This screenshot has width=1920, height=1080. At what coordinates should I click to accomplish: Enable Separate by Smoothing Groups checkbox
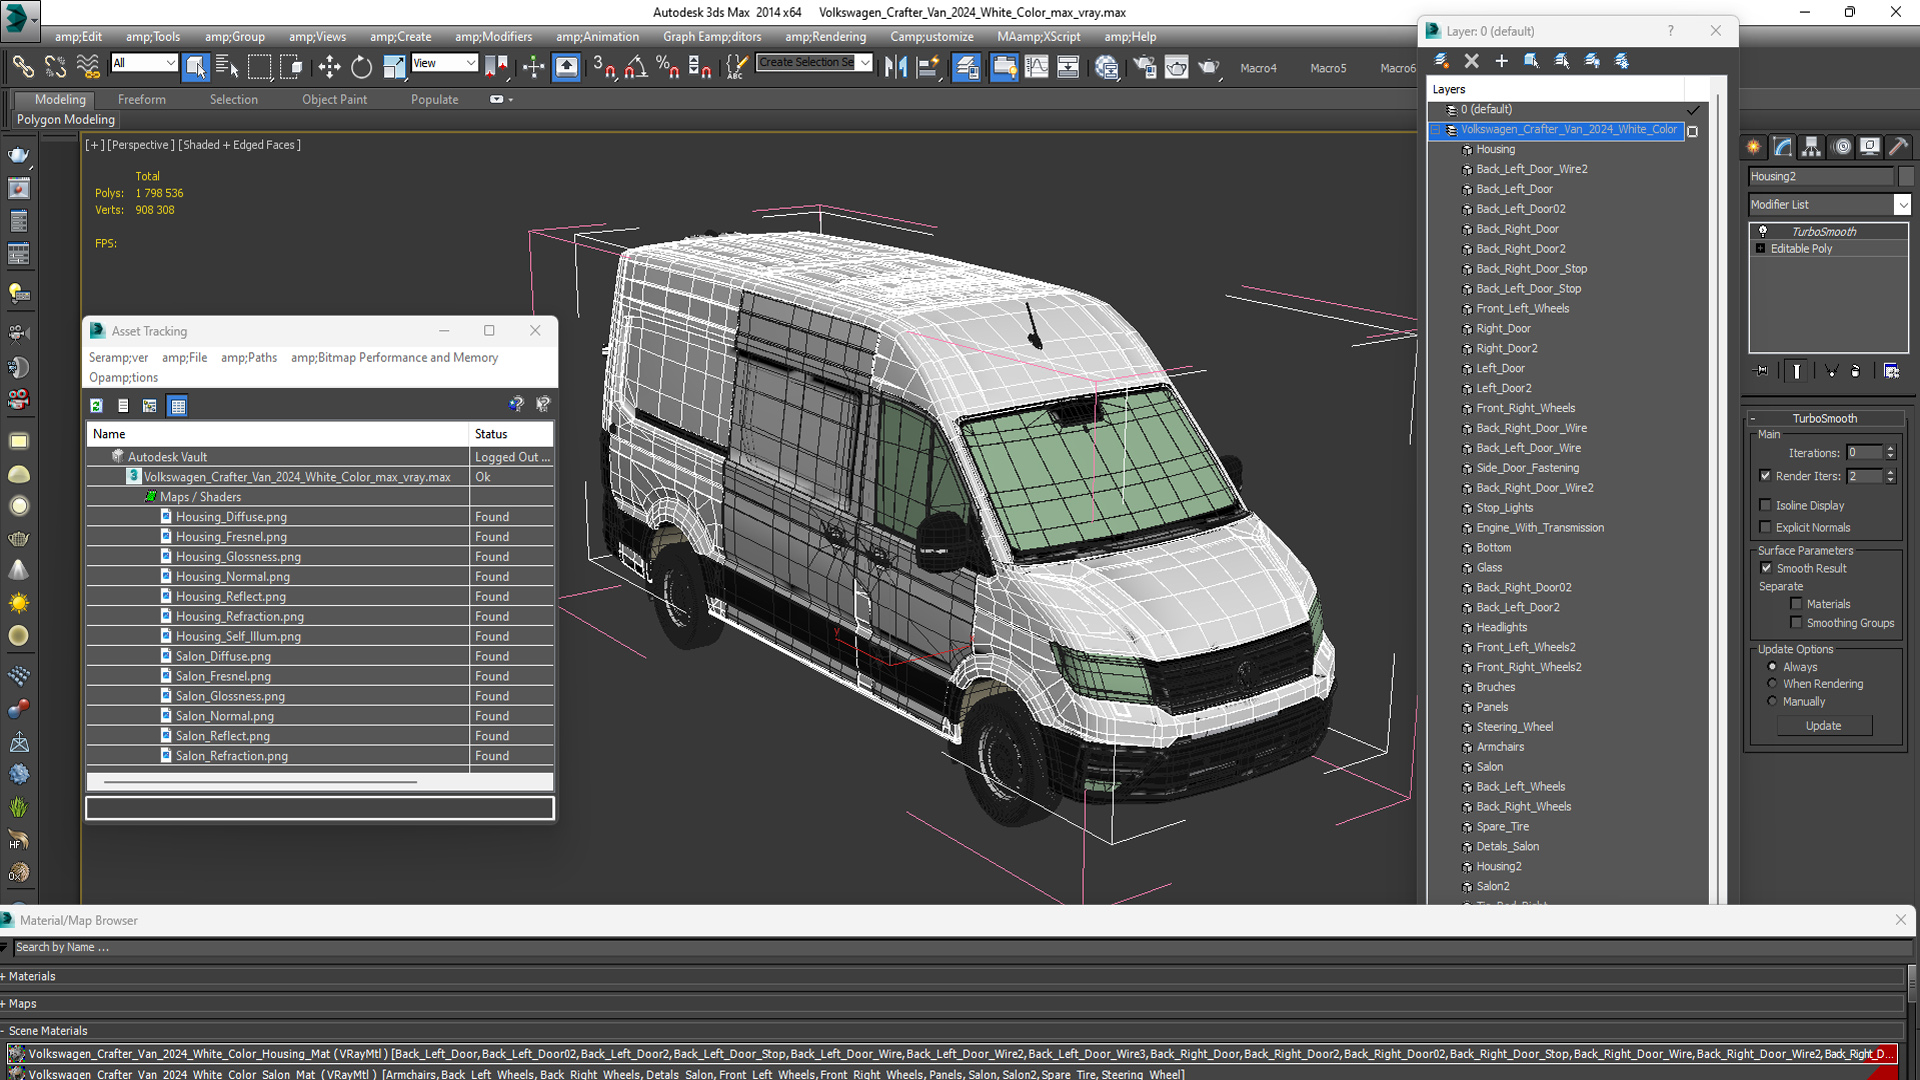[1797, 623]
